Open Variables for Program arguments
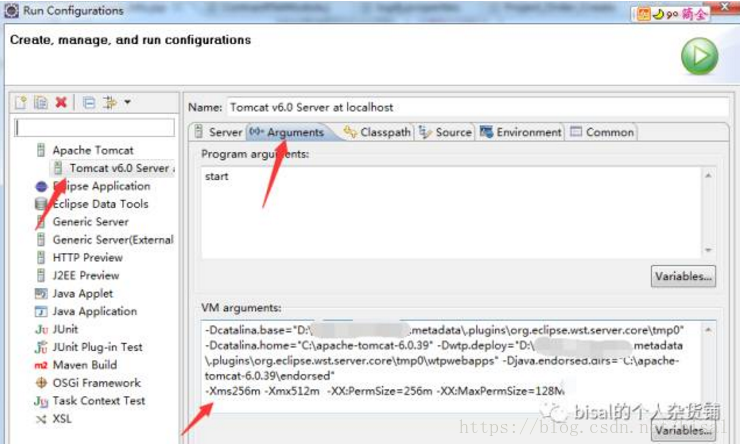 683,276
